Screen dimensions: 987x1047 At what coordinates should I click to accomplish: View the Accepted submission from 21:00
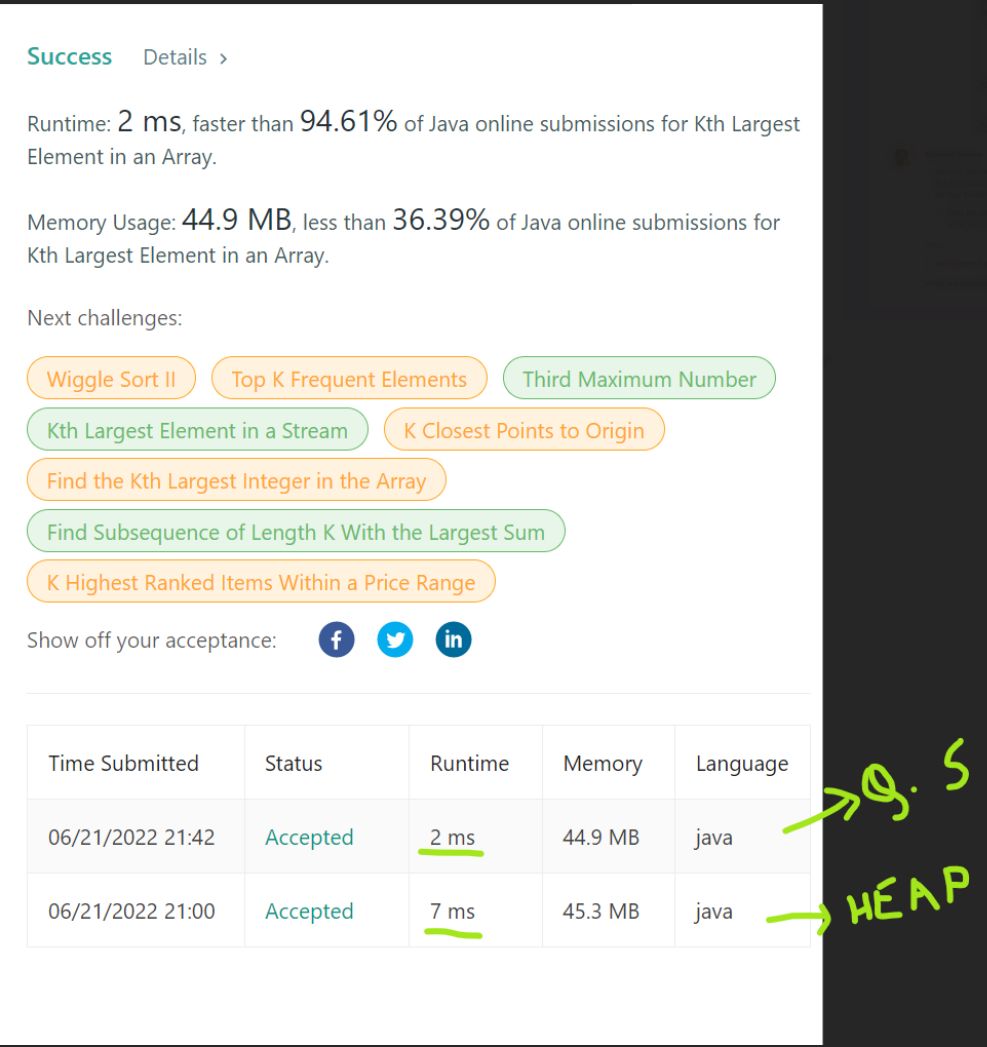[309, 911]
